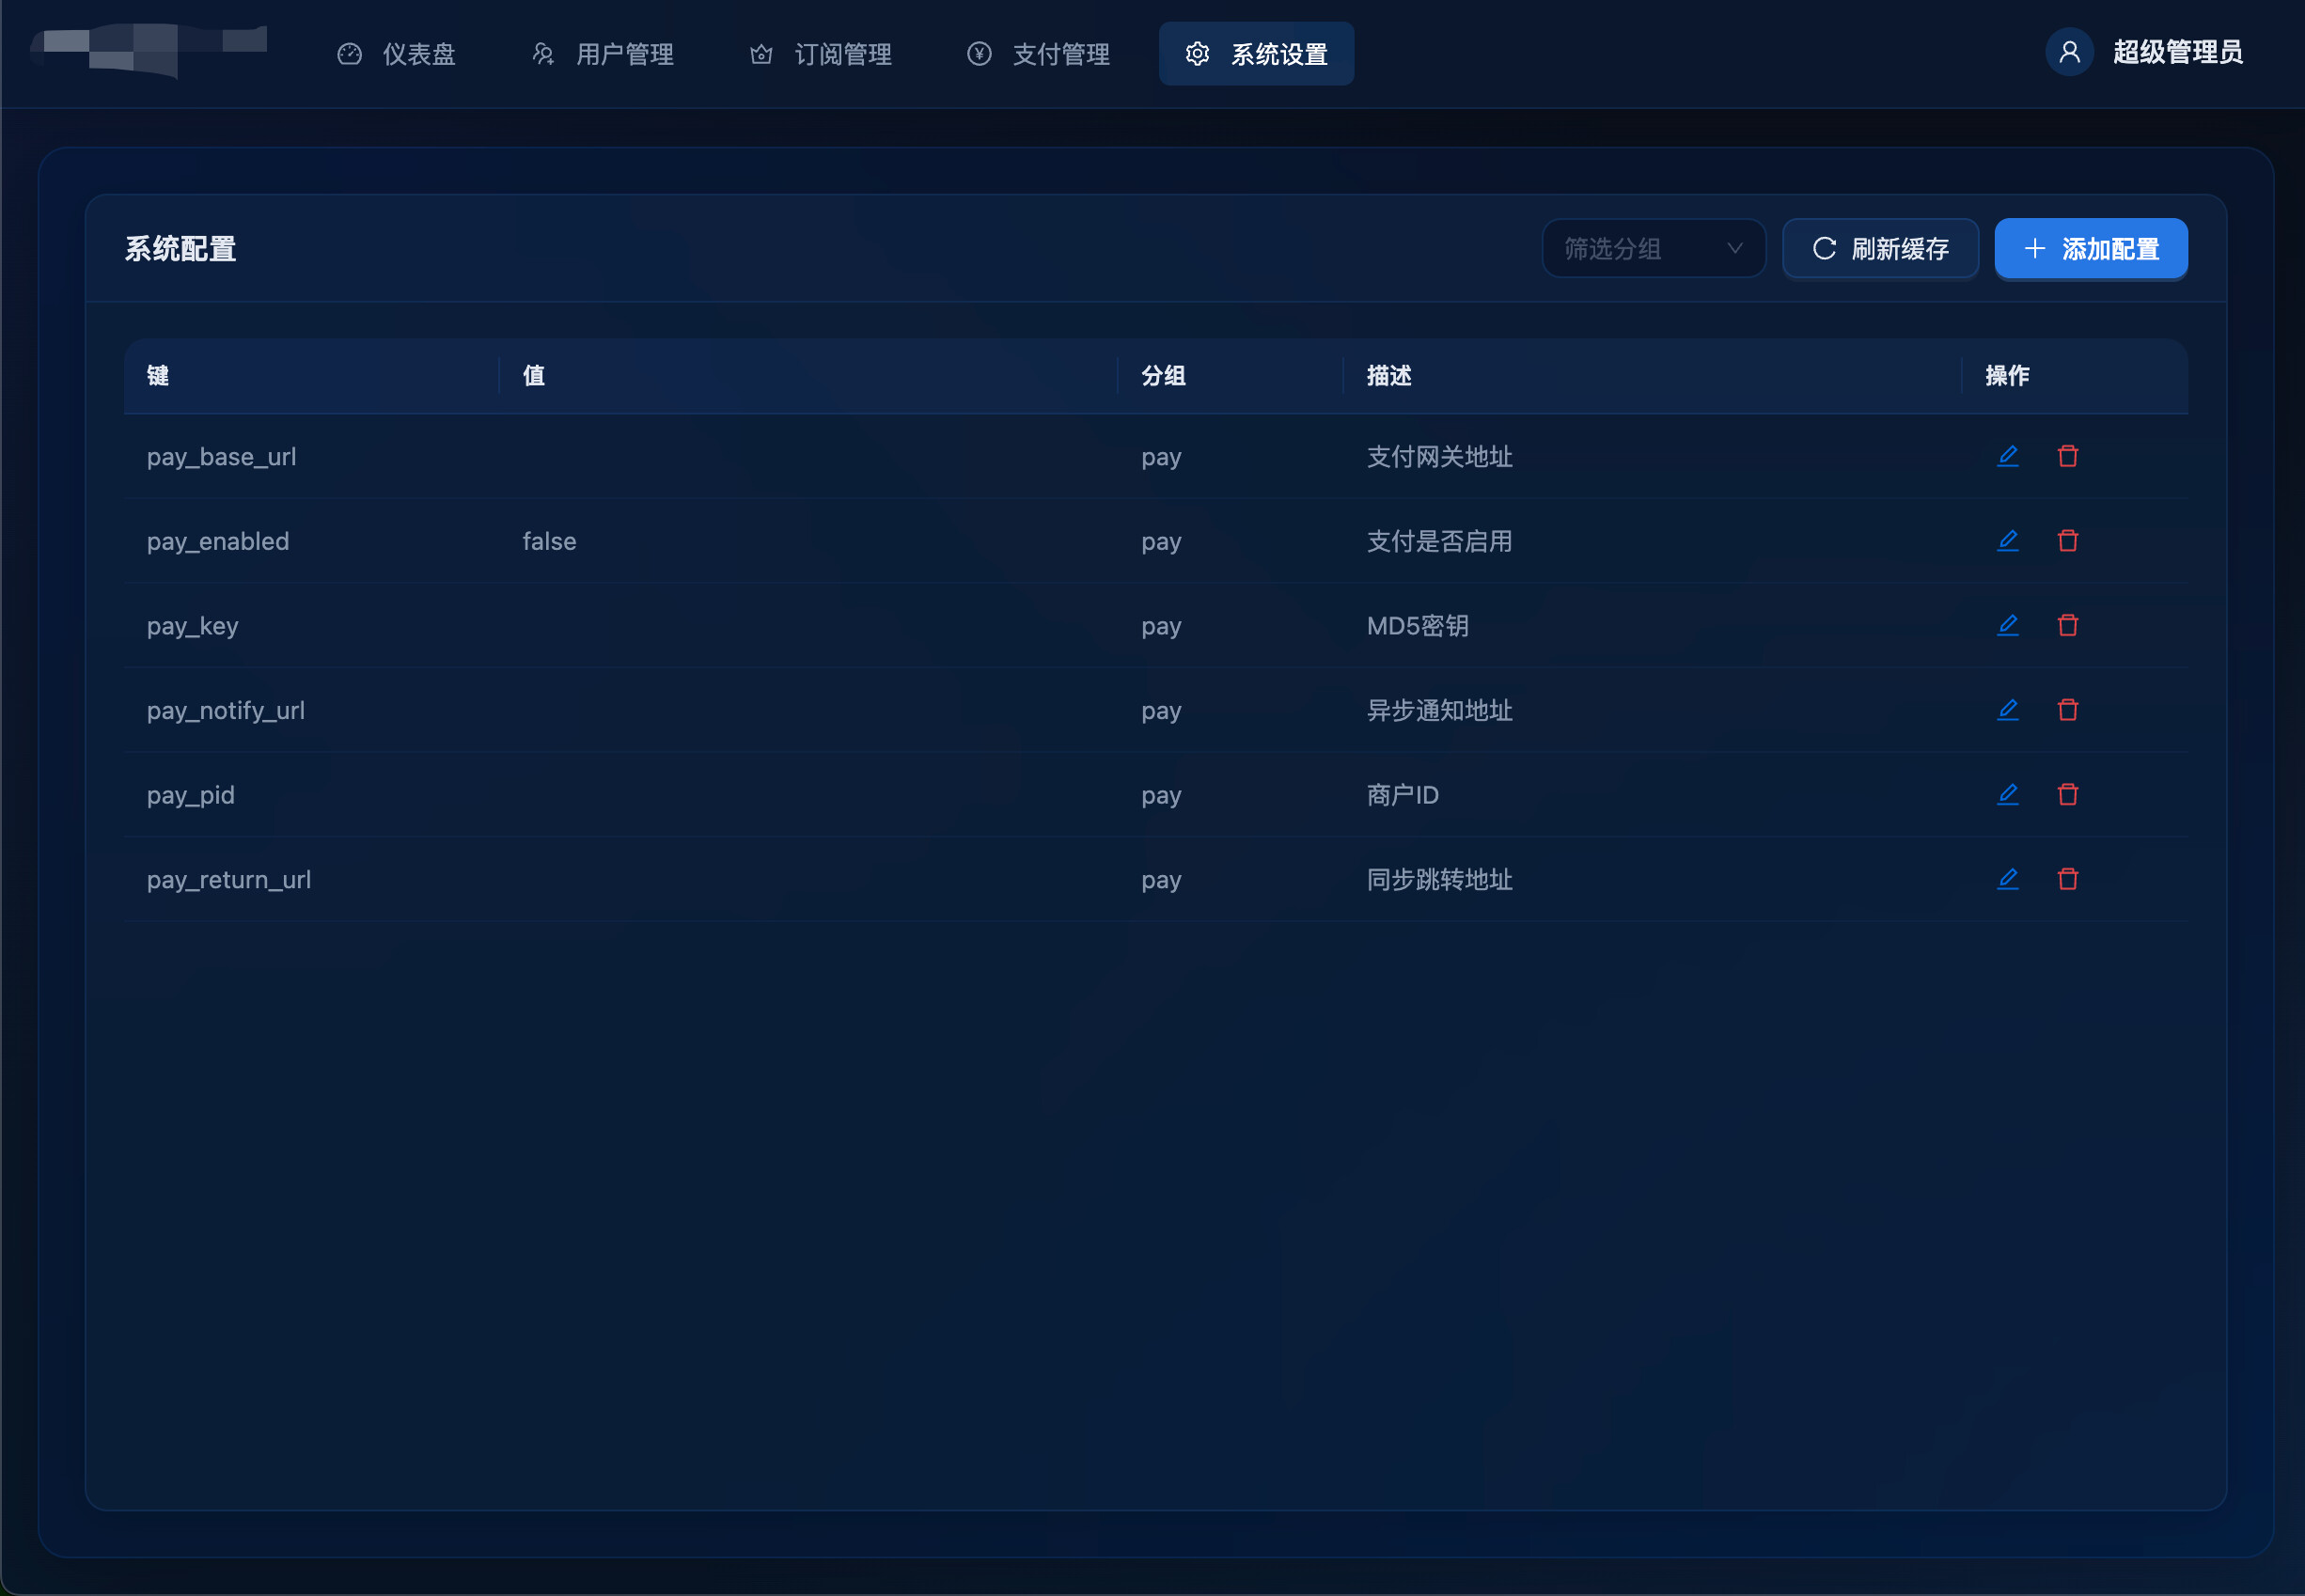Edit the pay_pid configuration

2007,795
